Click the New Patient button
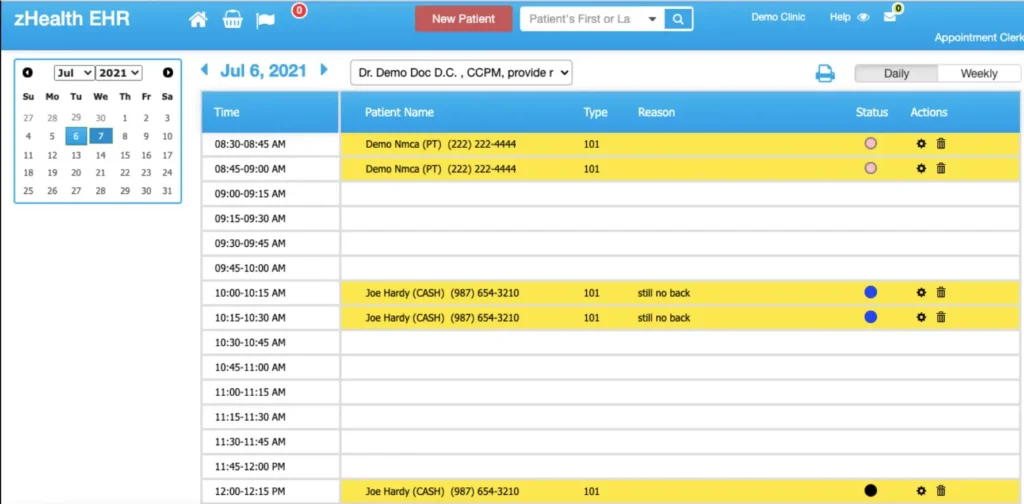 point(464,19)
